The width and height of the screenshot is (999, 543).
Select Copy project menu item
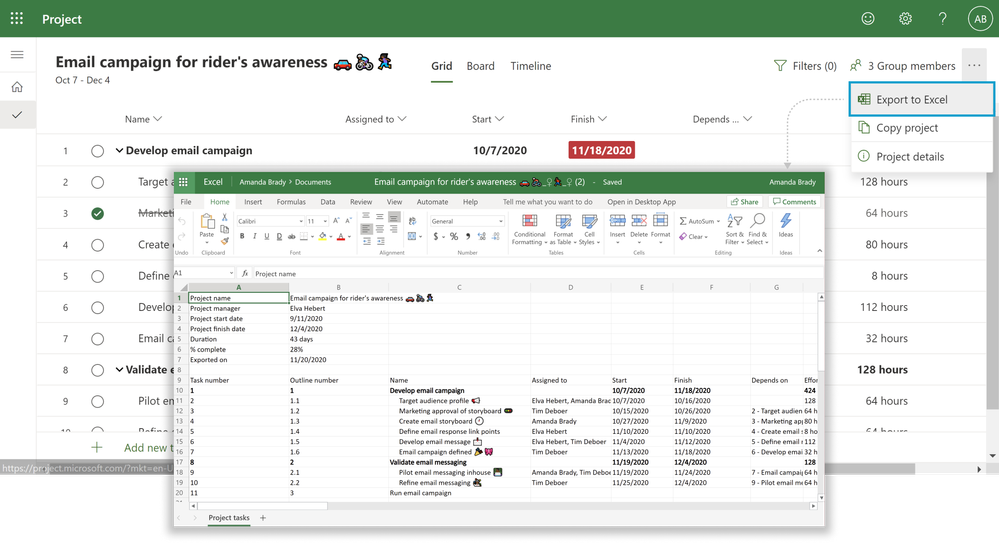[x=922, y=127]
